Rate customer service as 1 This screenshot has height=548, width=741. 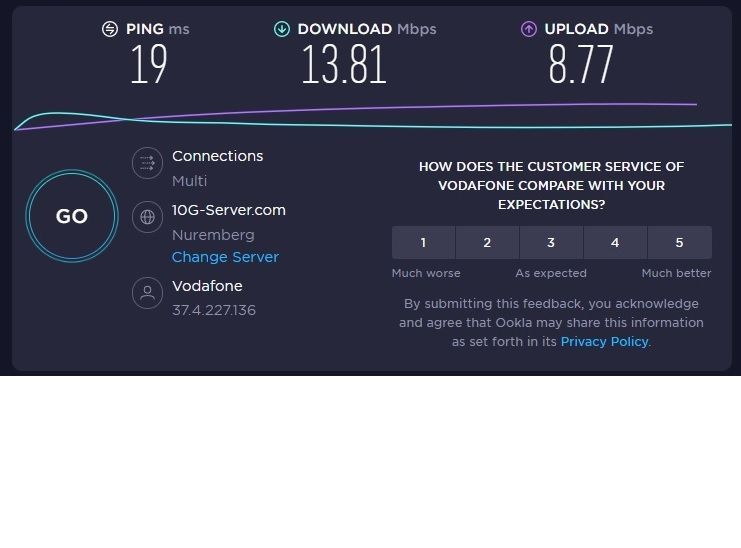pos(423,242)
